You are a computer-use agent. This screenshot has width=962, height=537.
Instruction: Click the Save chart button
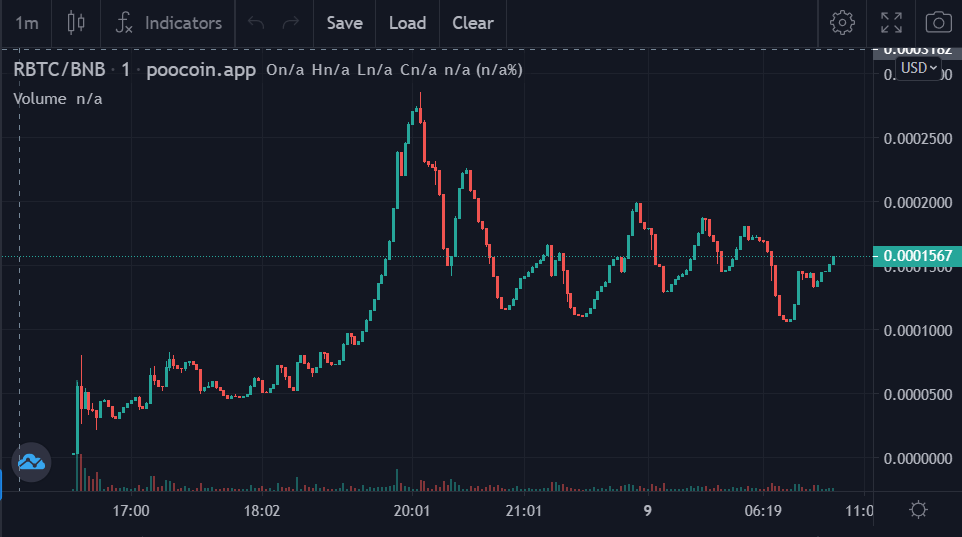tap(344, 23)
